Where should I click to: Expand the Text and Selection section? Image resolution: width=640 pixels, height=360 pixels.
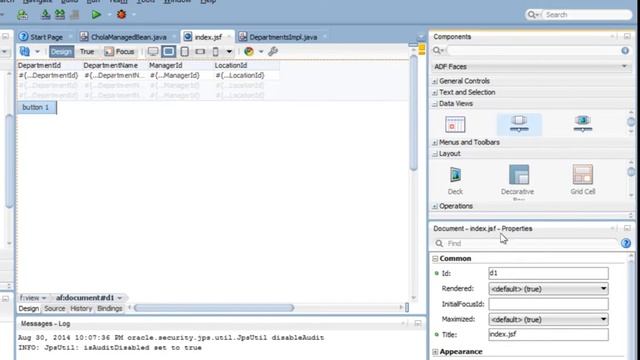pyautogui.click(x=435, y=93)
